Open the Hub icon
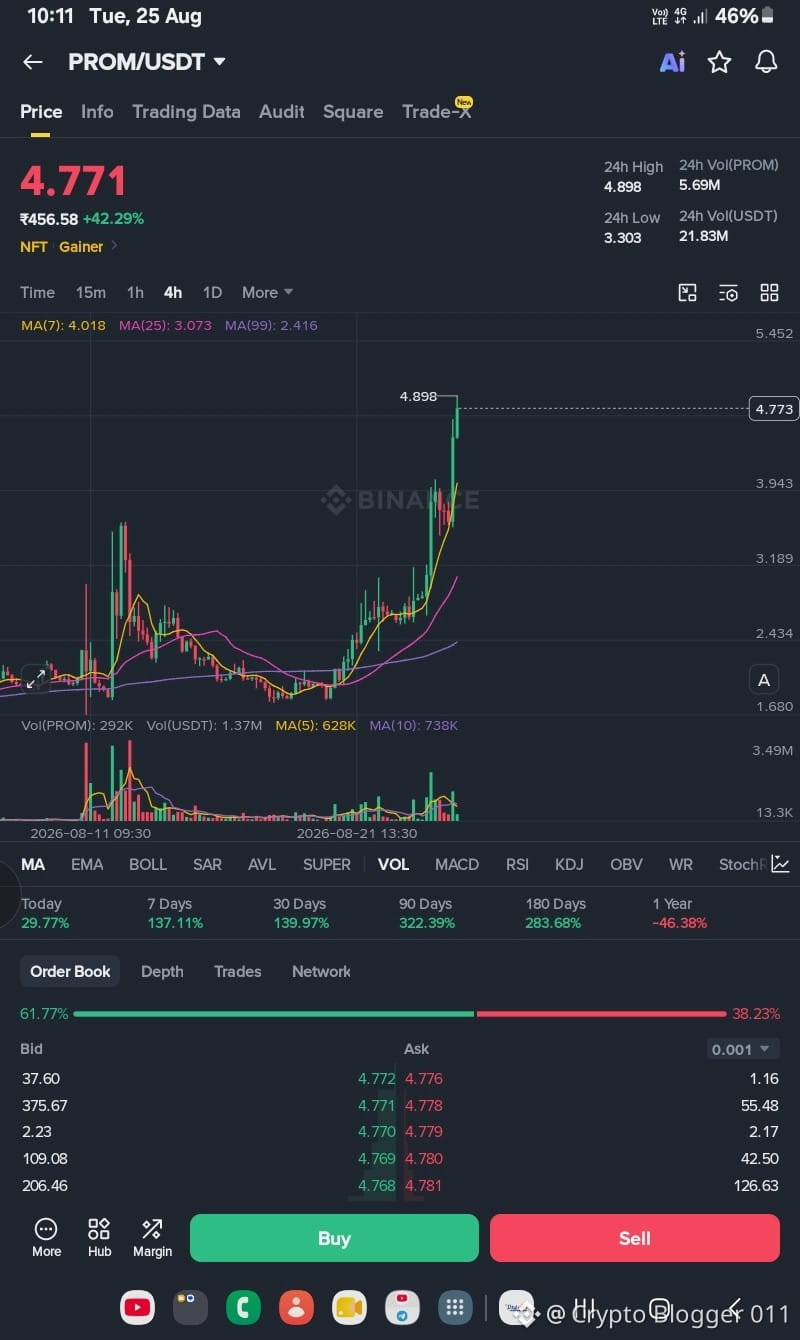The width and height of the screenshot is (800, 1340). 99,1238
